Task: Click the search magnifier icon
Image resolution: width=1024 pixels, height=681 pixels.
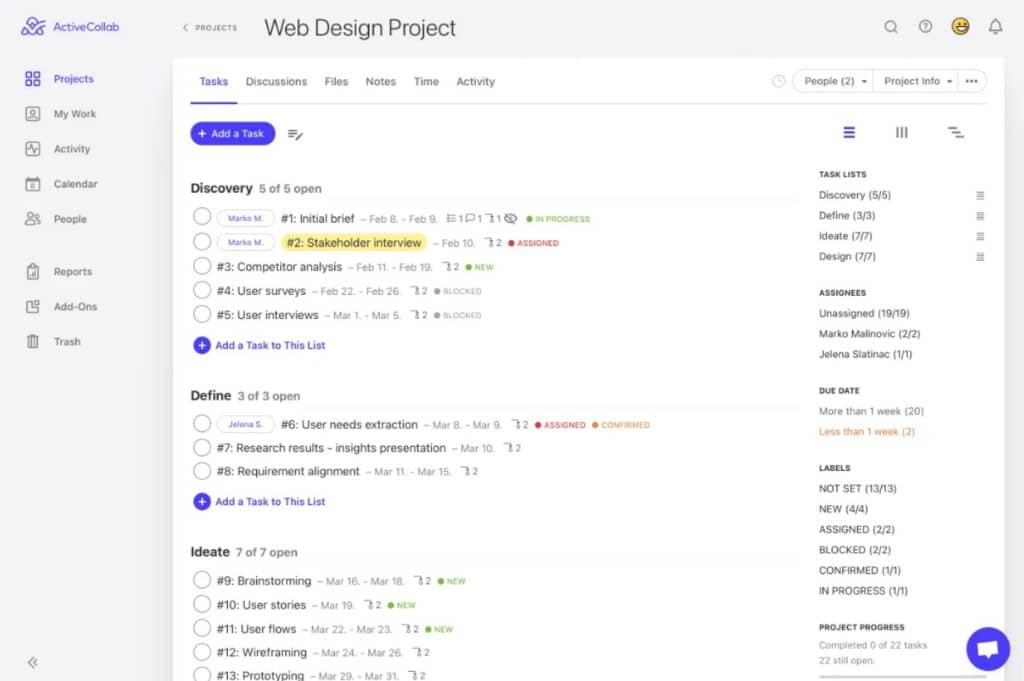Action: (891, 27)
